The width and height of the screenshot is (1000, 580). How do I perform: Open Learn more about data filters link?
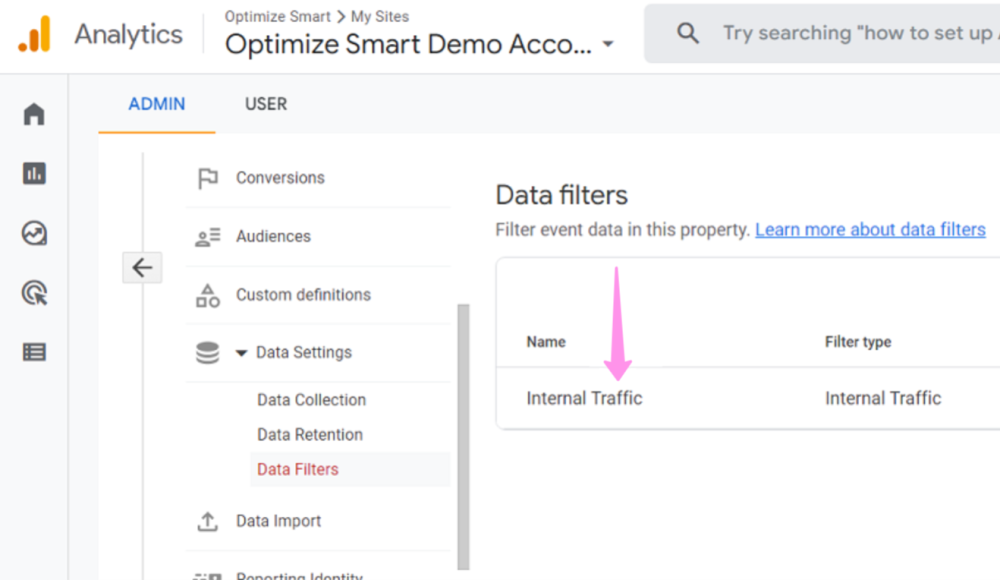870,230
